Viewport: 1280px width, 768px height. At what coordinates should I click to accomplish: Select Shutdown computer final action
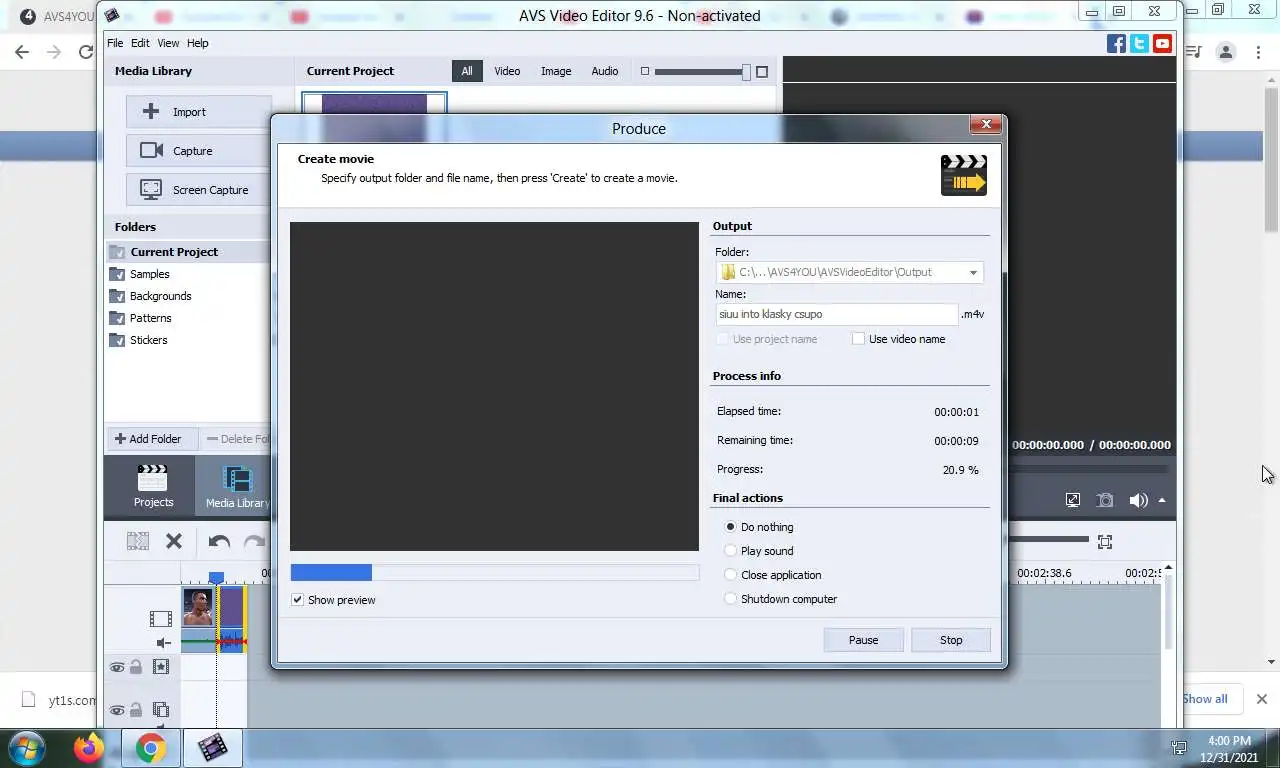pyautogui.click(x=730, y=599)
